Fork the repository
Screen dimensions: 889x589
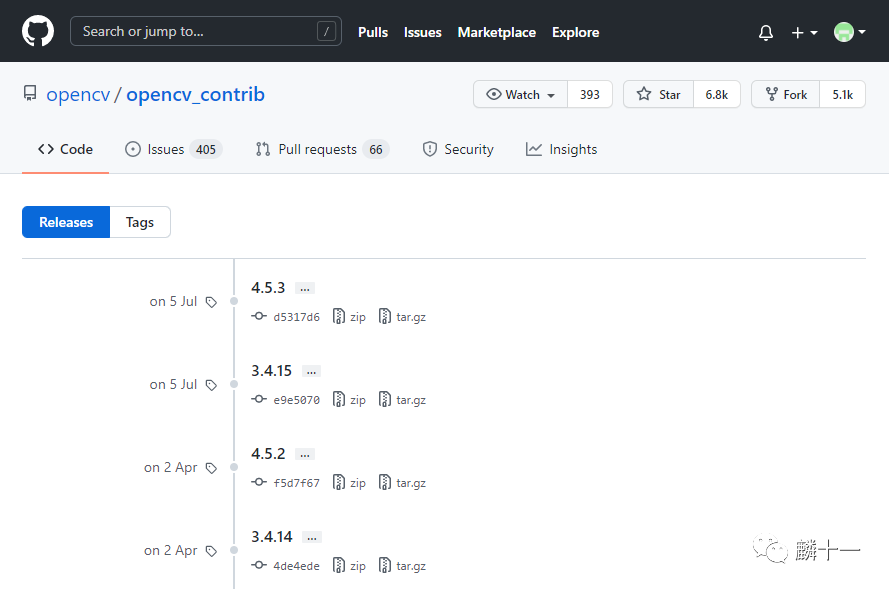pos(786,95)
